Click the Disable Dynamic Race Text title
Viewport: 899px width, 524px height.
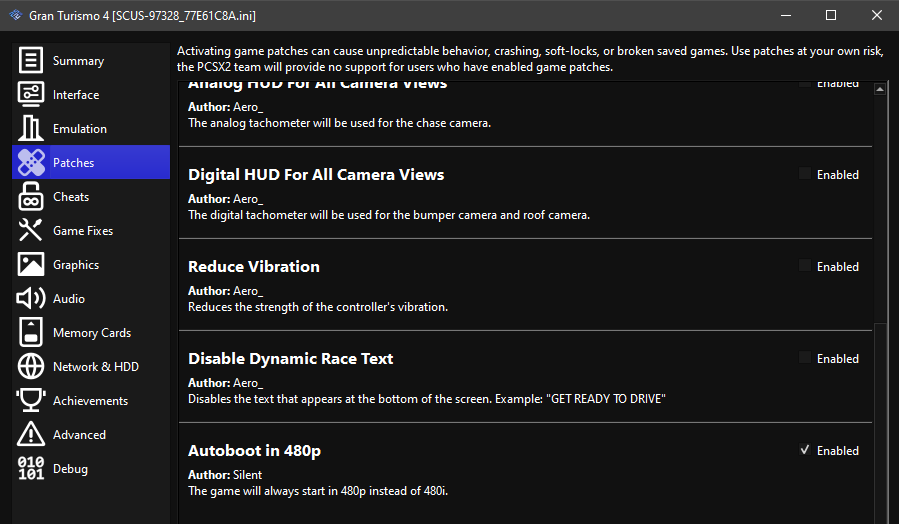pyautogui.click(x=291, y=358)
